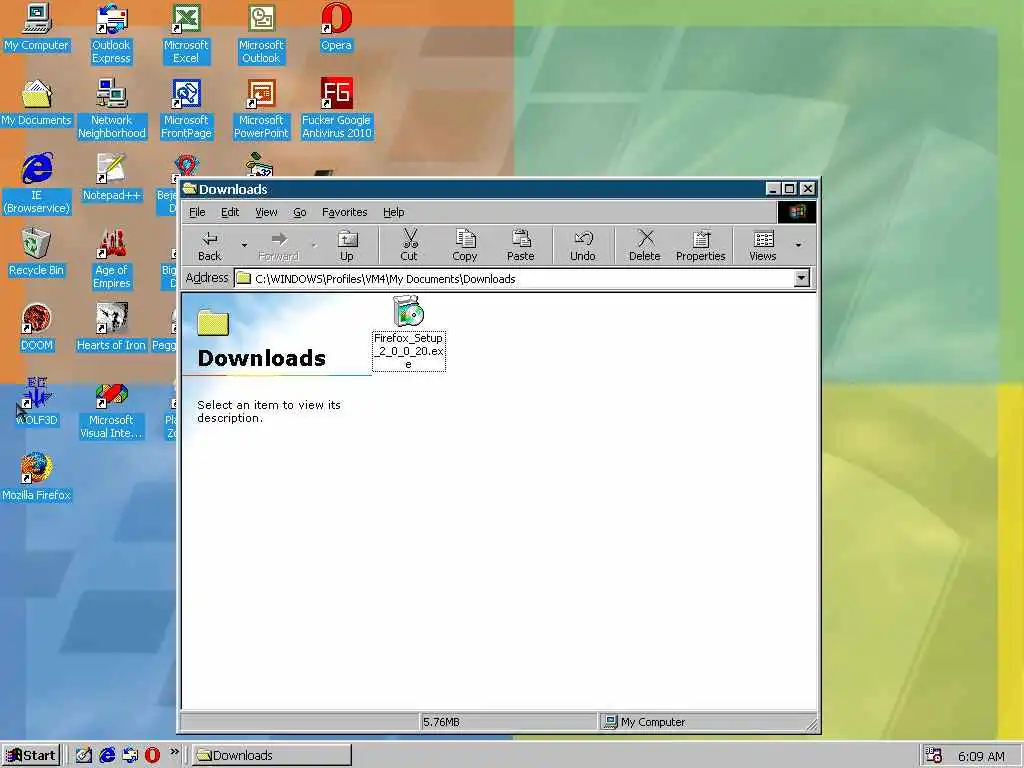Click the Downloads window title bar folder icon
This screenshot has width=1024, height=768.
pyautogui.click(x=190, y=189)
